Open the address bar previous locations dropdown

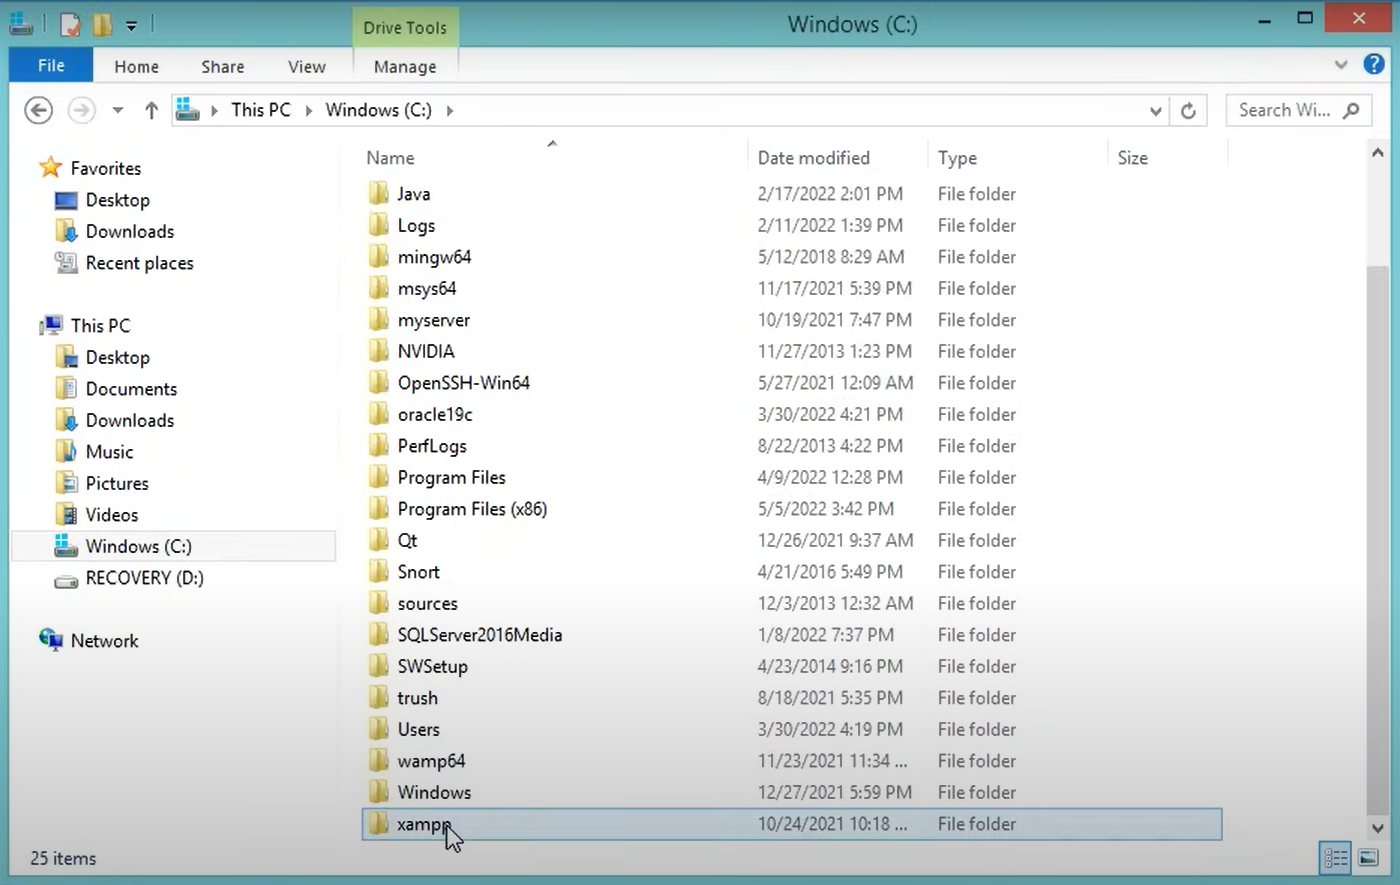tap(1155, 110)
